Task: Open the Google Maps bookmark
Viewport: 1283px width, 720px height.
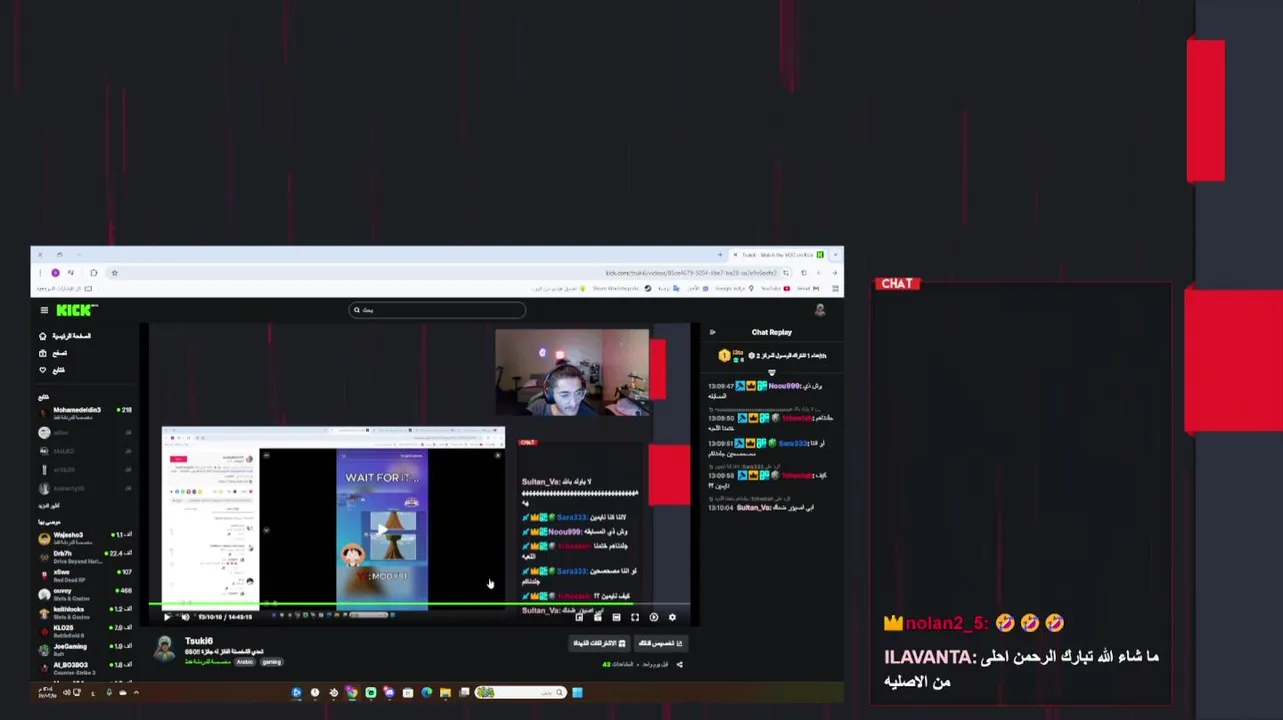Action: tap(735, 288)
